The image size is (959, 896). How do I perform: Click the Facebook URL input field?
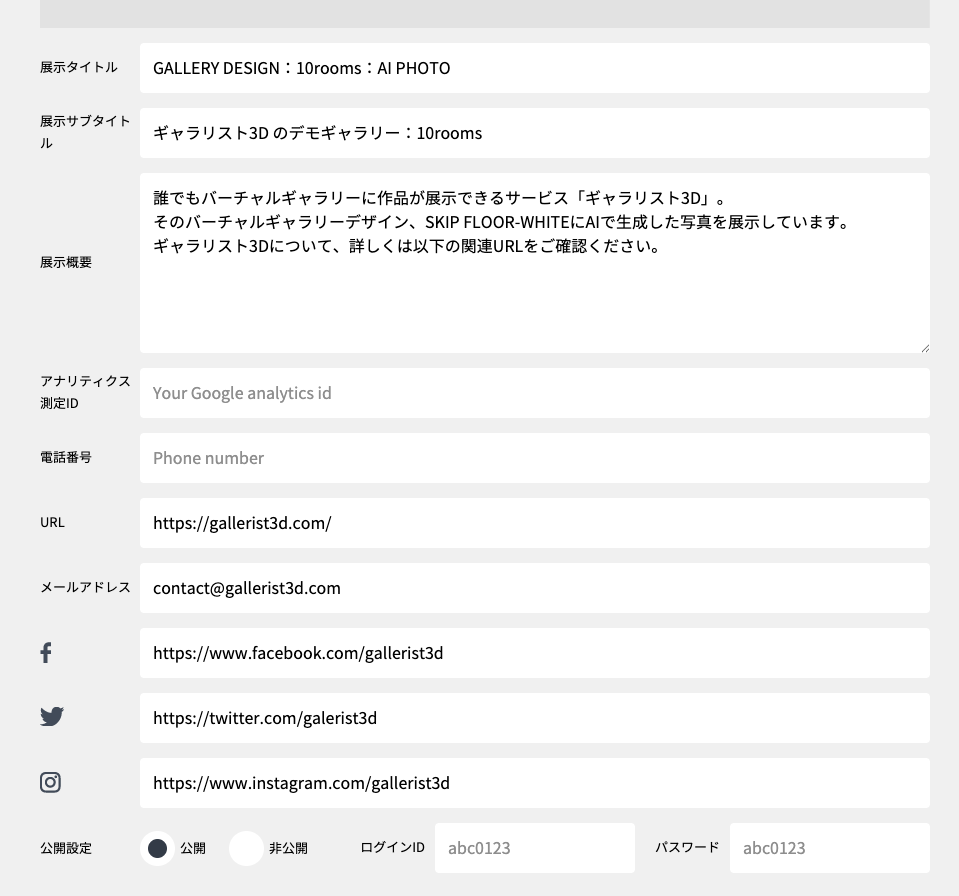[x=535, y=653]
